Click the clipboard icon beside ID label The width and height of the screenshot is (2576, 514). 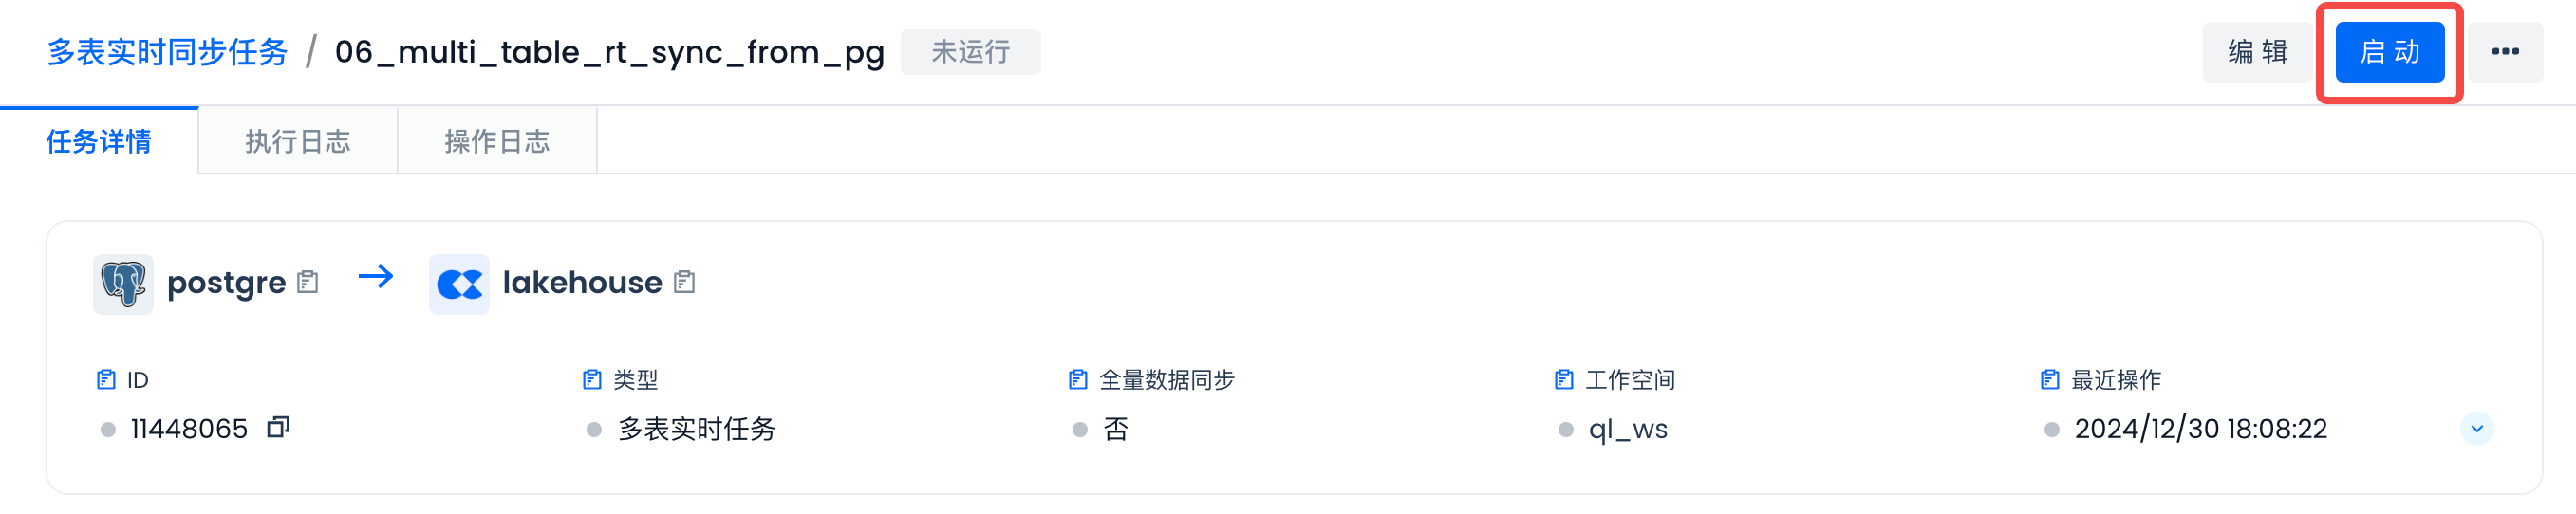coord(106,380)
